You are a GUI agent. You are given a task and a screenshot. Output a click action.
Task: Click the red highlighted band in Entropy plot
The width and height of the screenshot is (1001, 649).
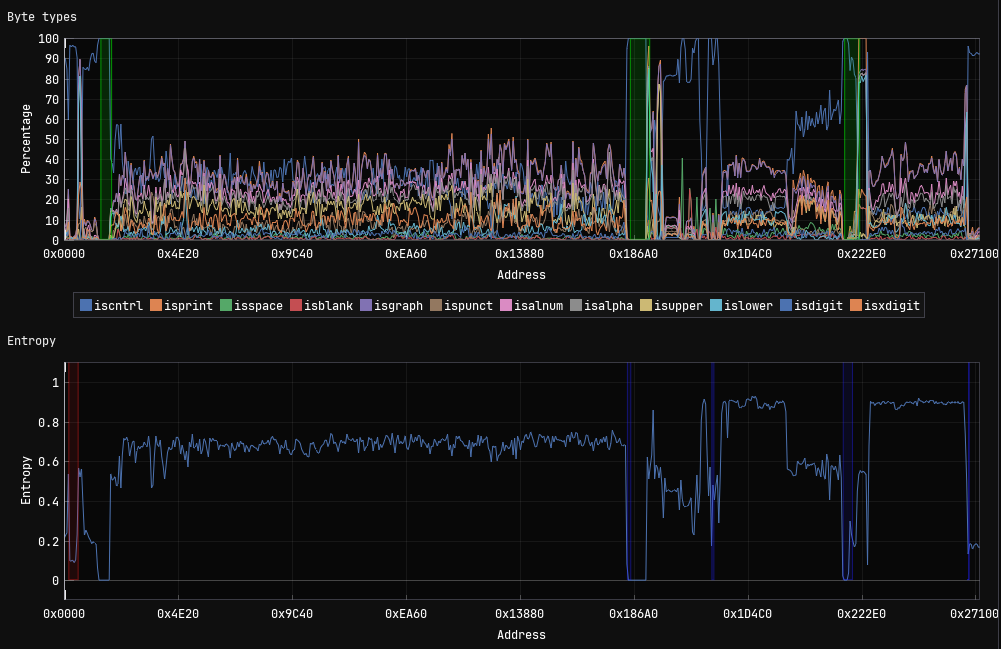click(73, 472)
